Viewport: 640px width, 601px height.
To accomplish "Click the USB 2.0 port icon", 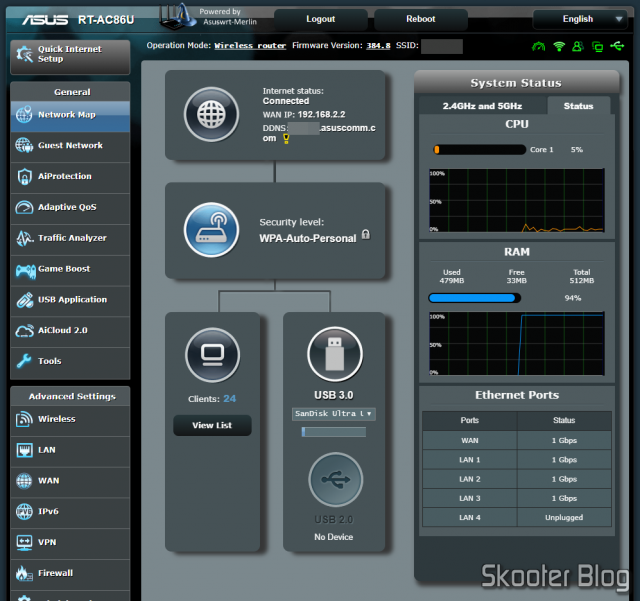I will coord(336,479).
